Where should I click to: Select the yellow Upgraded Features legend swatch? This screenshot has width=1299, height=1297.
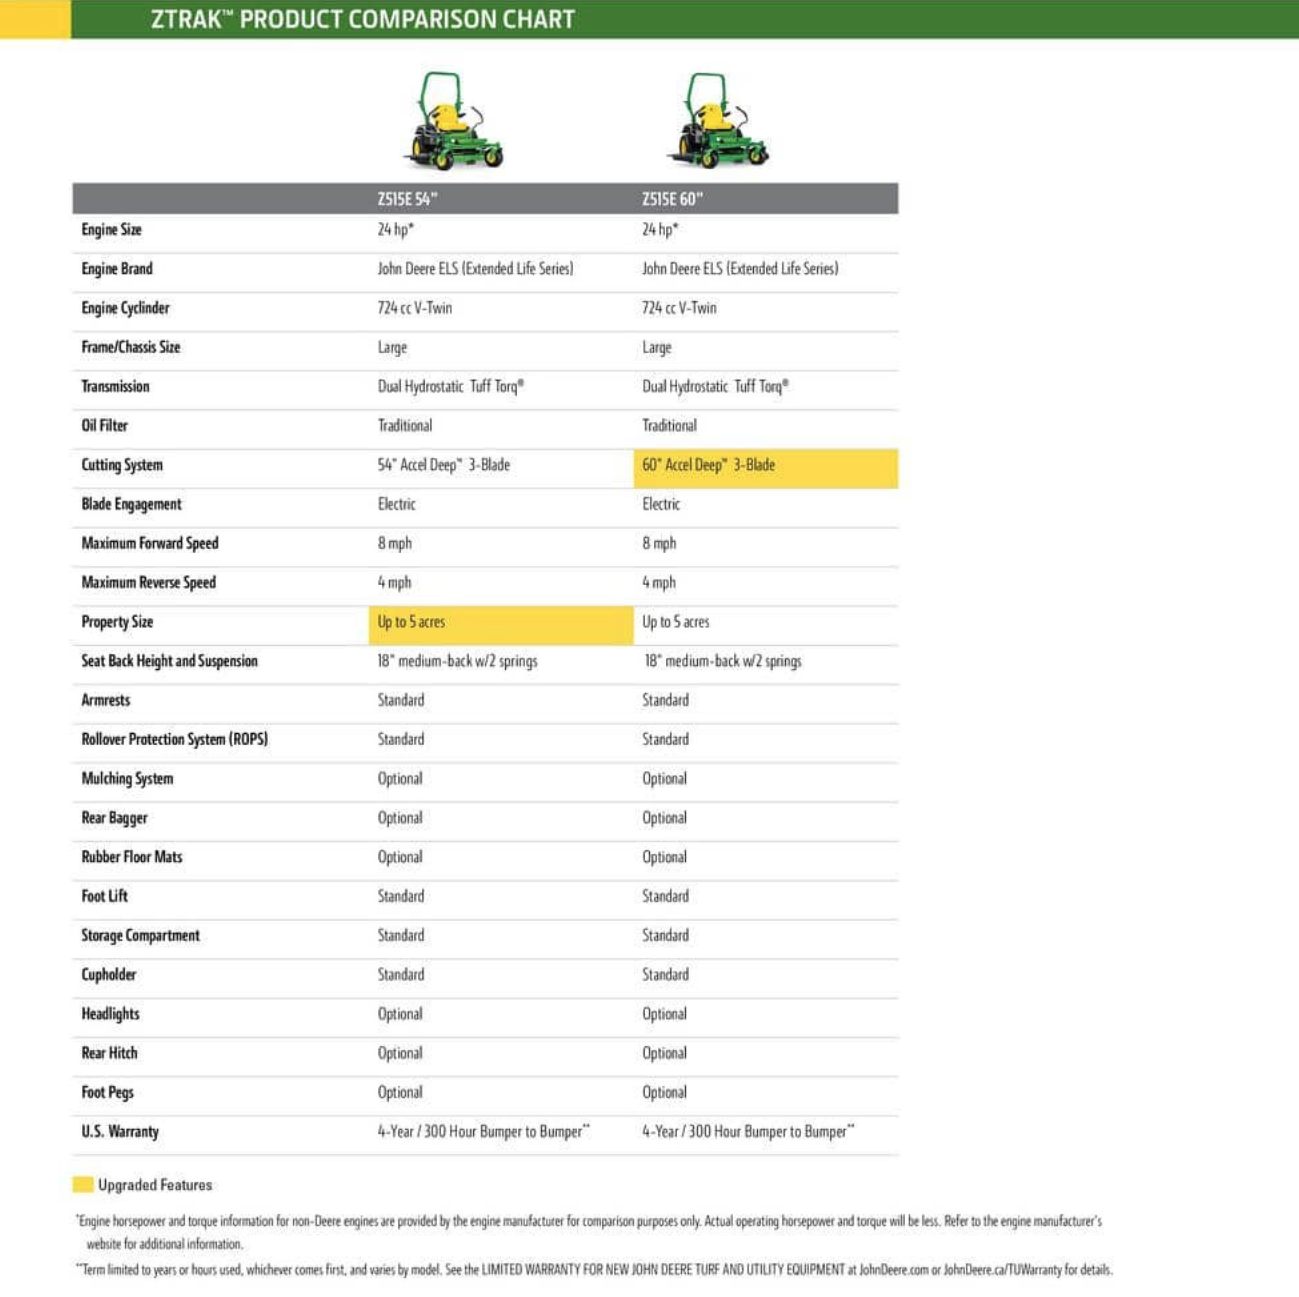(x=83, y=1185)
